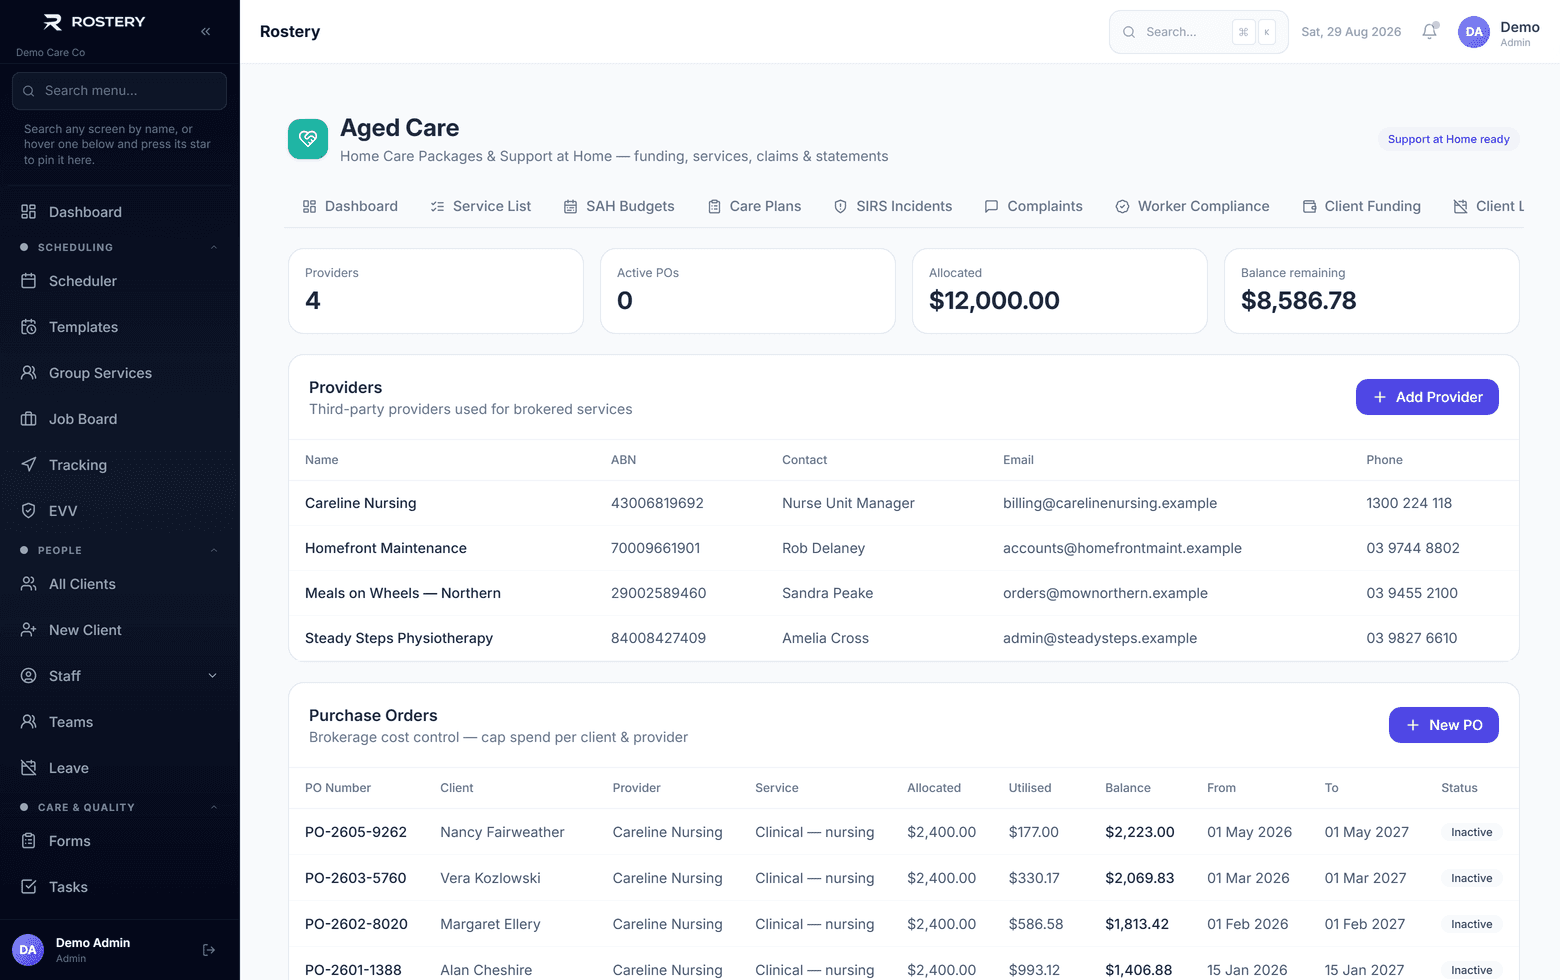Viewport: 1560px width, 980px height.
Task: Expand the Staff submenu chevron
Action: (x=212, y=676)
